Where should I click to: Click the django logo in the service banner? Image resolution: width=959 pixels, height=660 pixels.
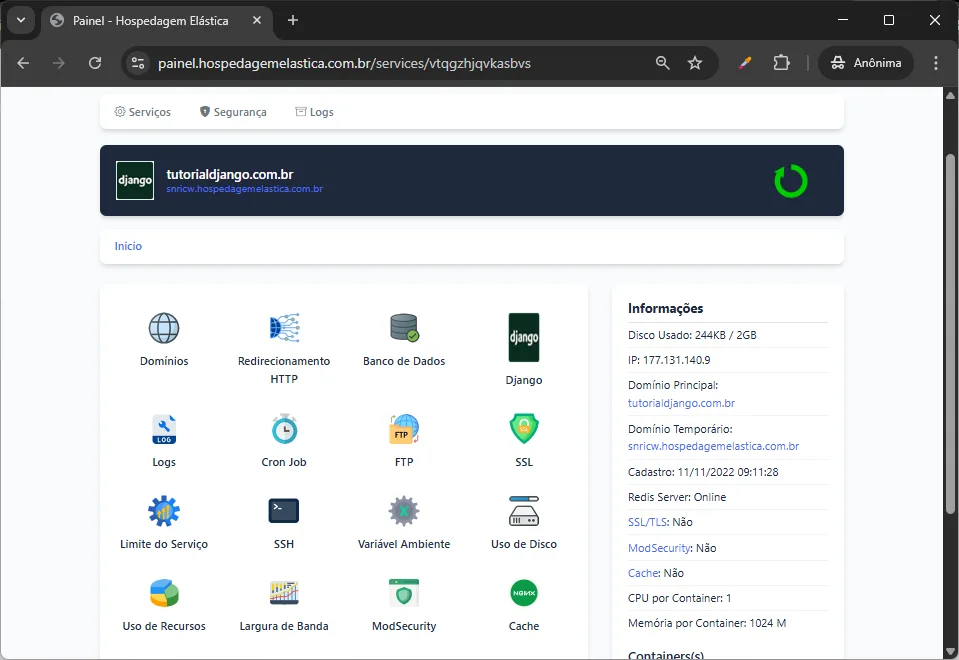pos(135,180)
